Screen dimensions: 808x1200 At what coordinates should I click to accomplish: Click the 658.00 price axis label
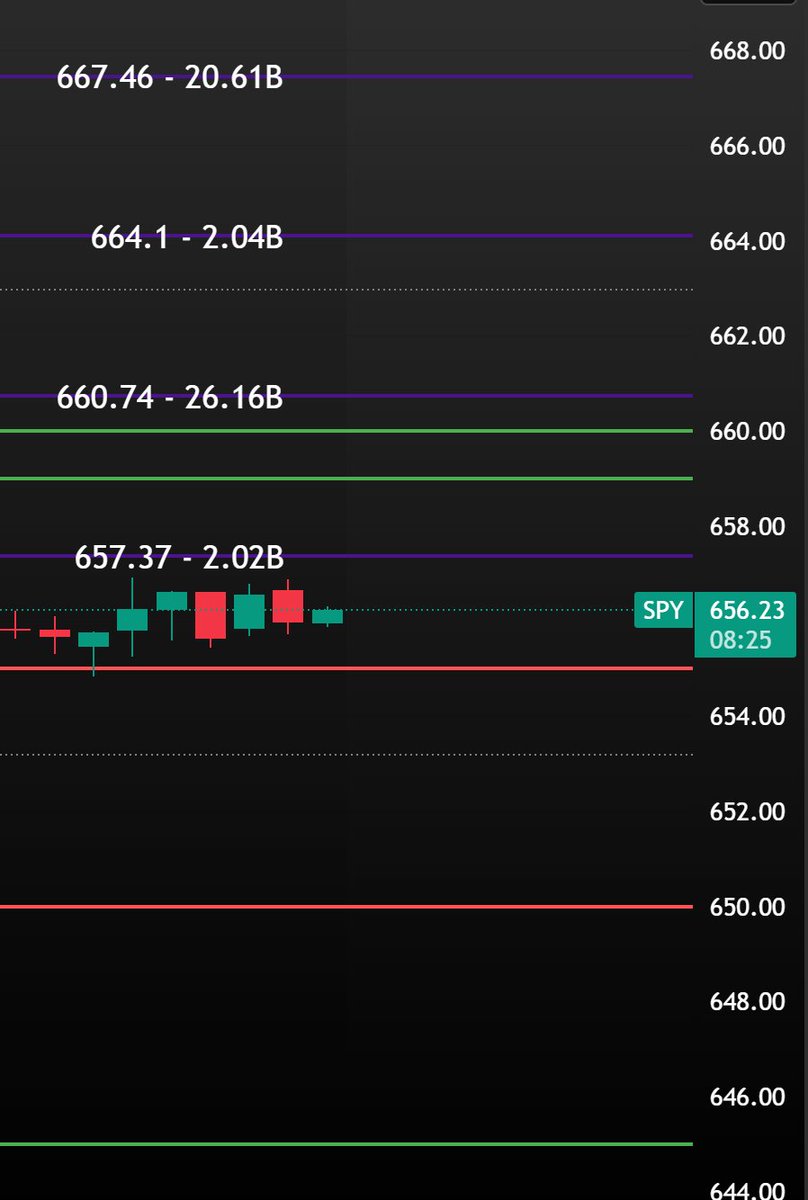[746, 526]
